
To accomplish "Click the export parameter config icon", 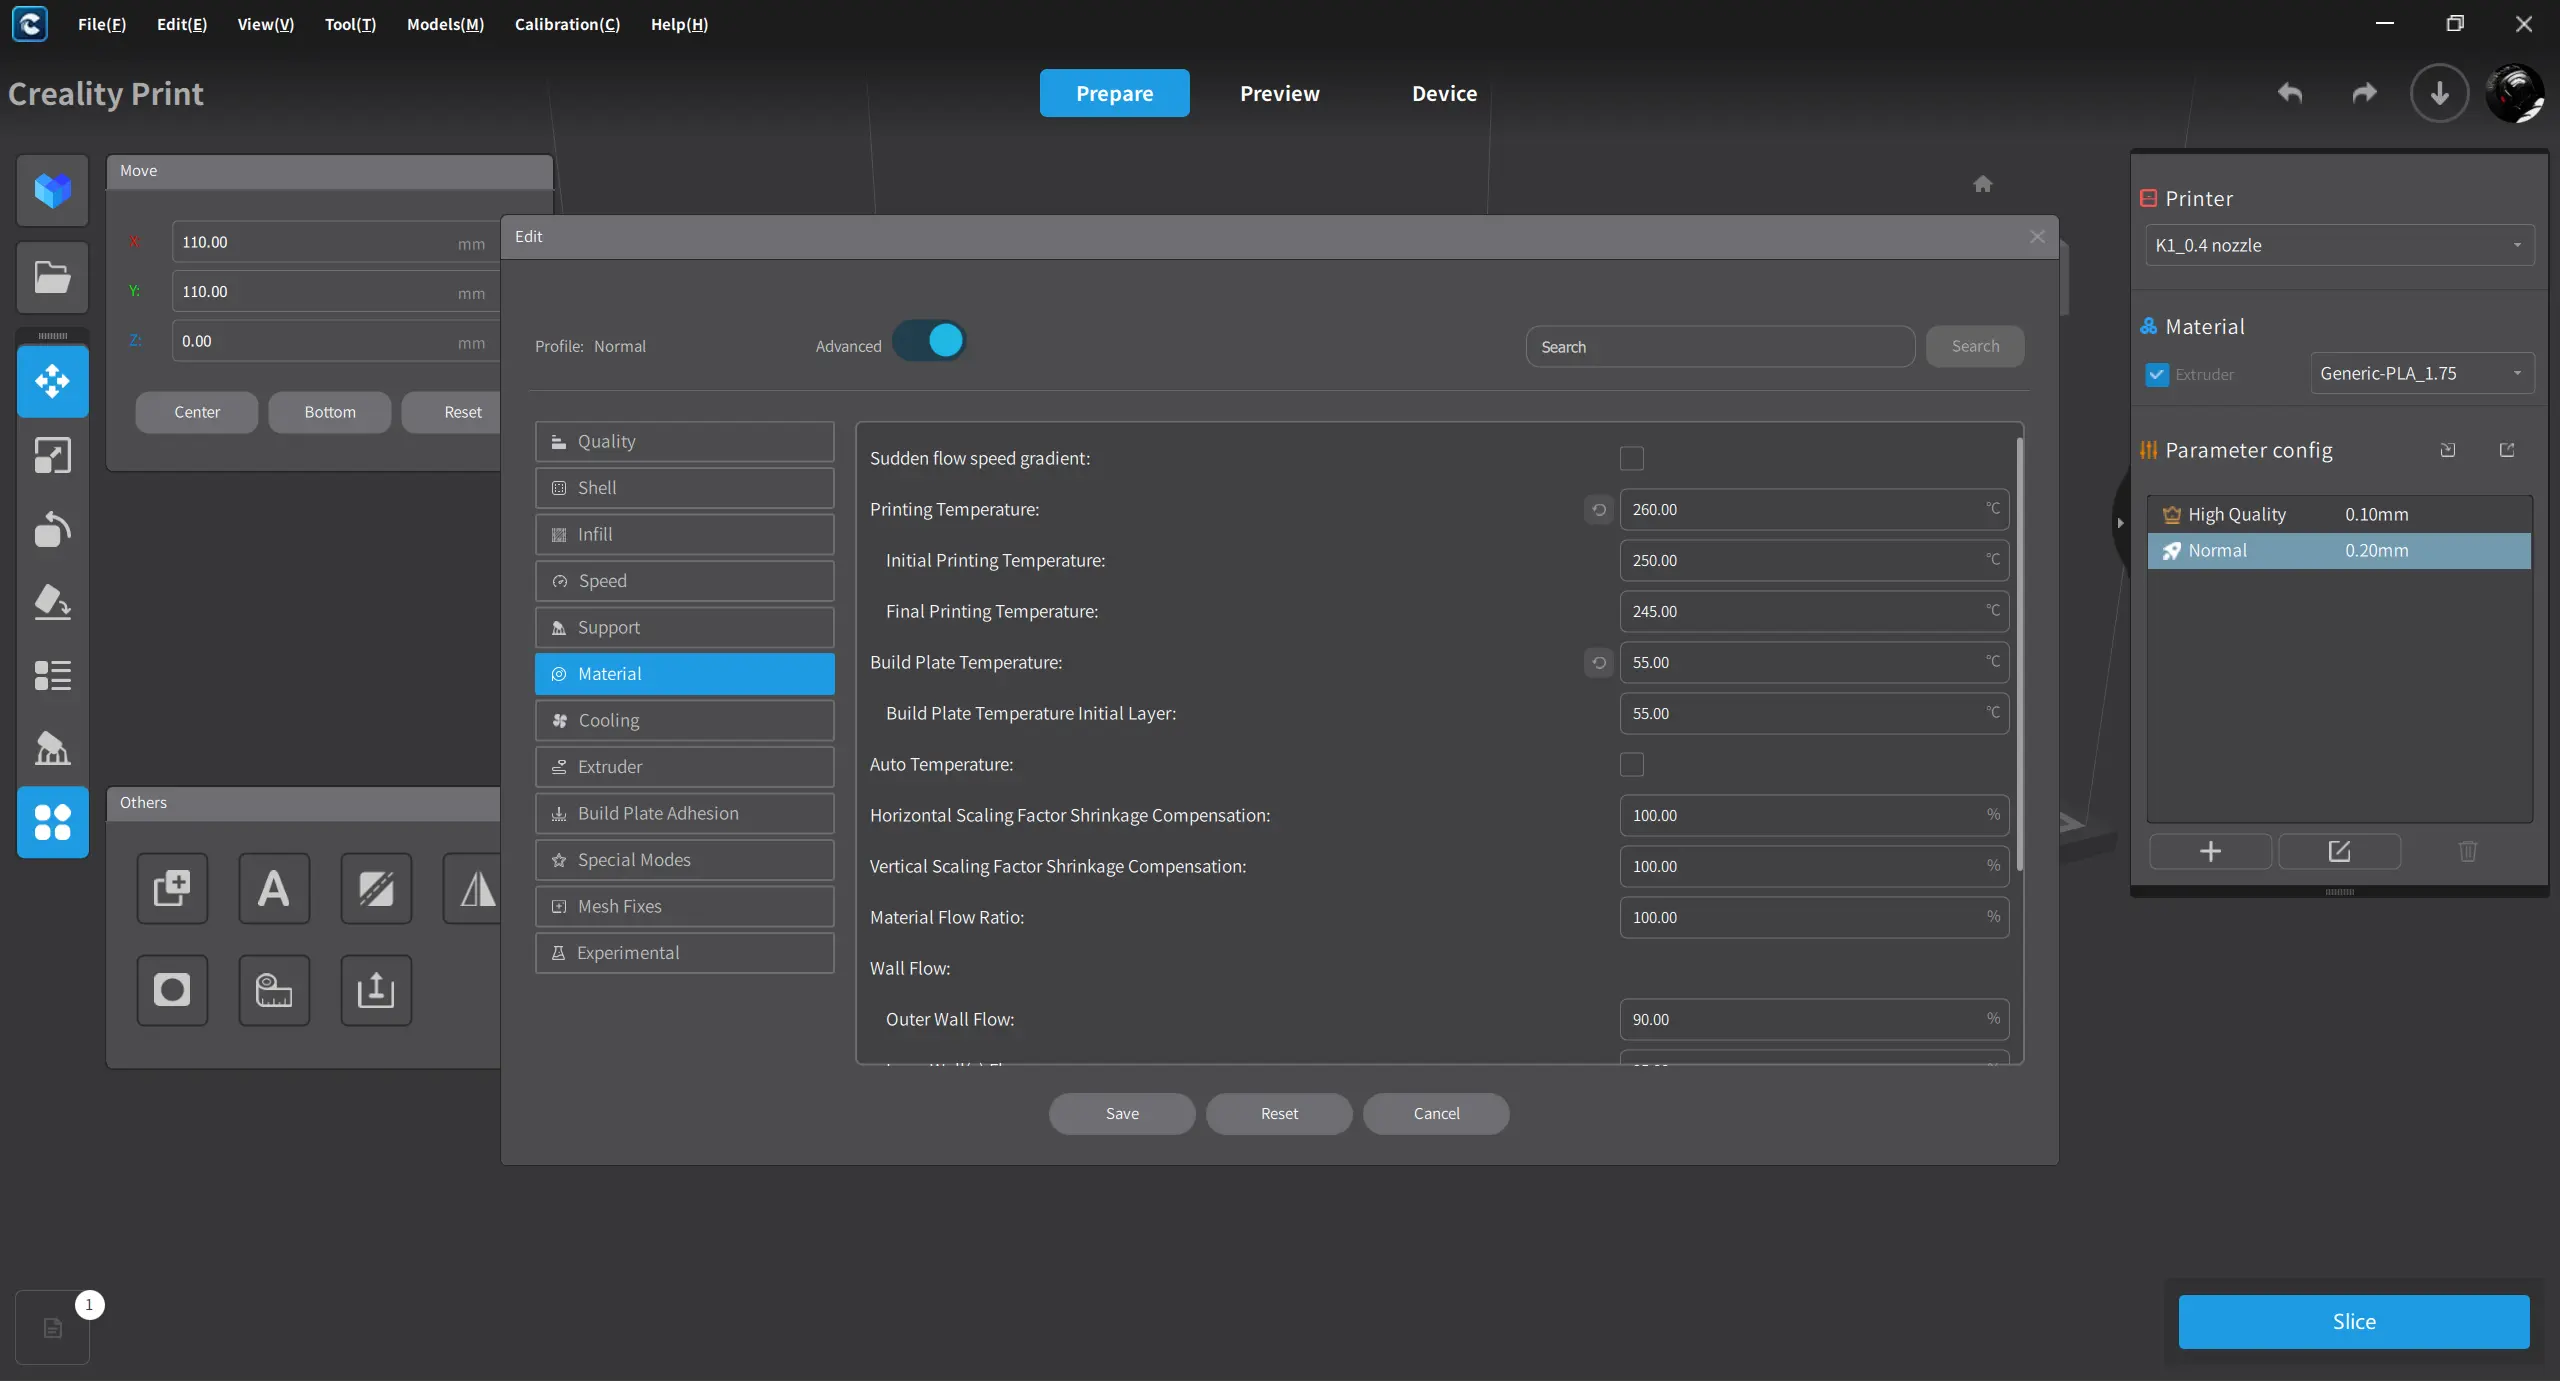I will (x=2507, y=450).
